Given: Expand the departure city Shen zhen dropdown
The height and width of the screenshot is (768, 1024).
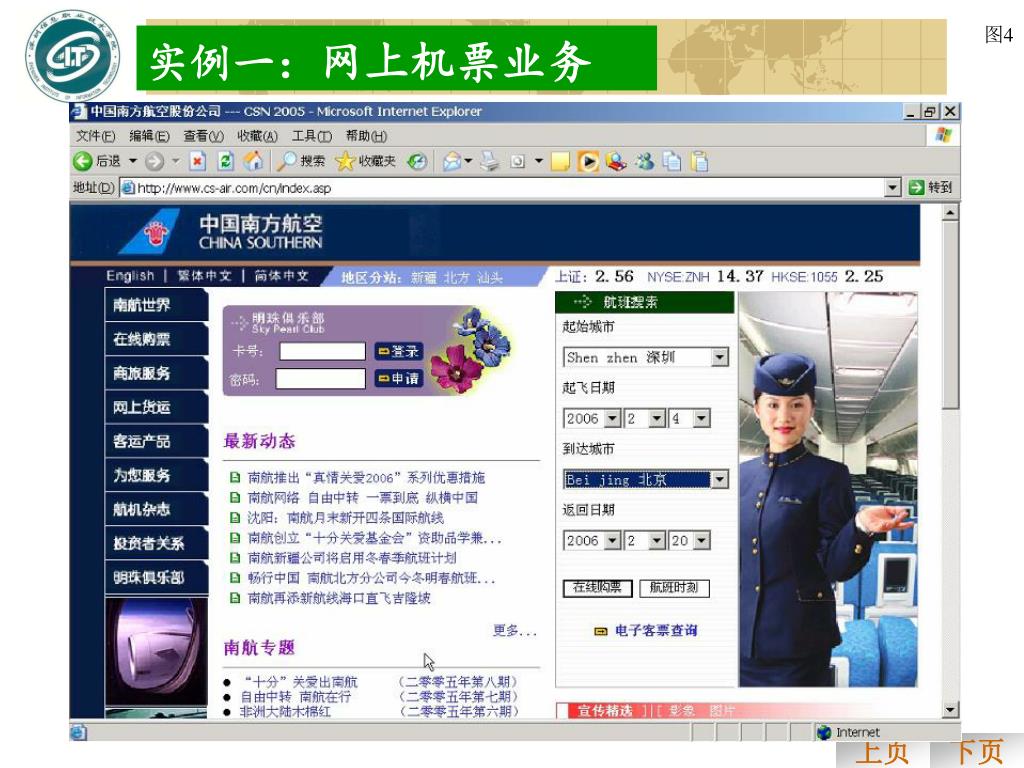Looking at the screenshot, I should 719,357.
